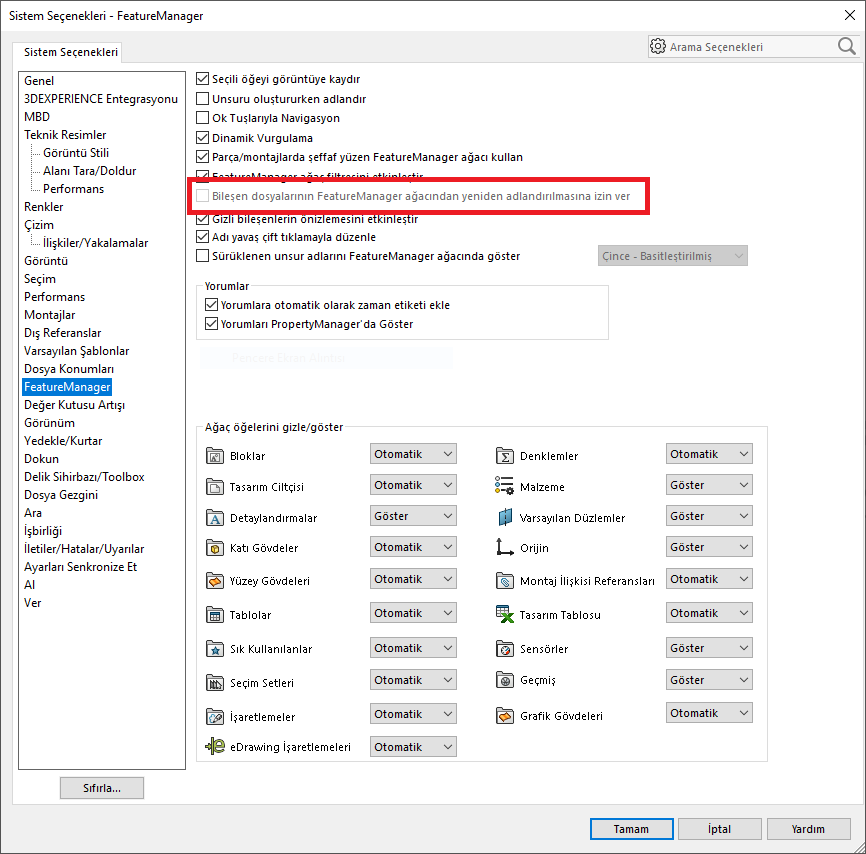The image size is (866, 854).
Task: Select the Sistem Seçenekleri tab
Action: click(x=72, y=52)
